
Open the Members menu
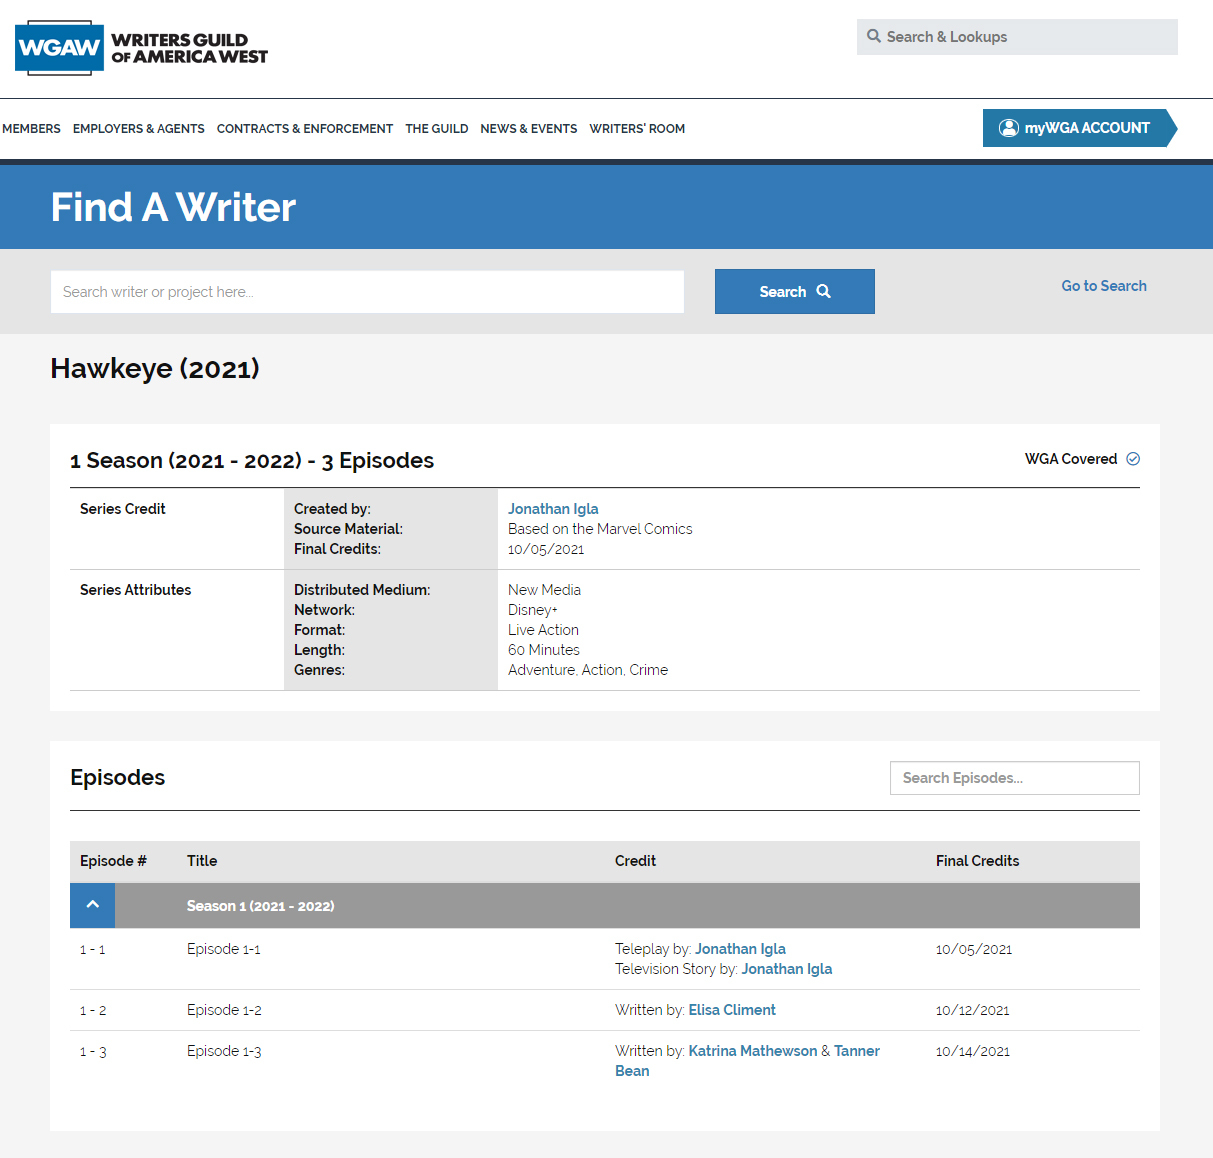(x=31, y=129)
